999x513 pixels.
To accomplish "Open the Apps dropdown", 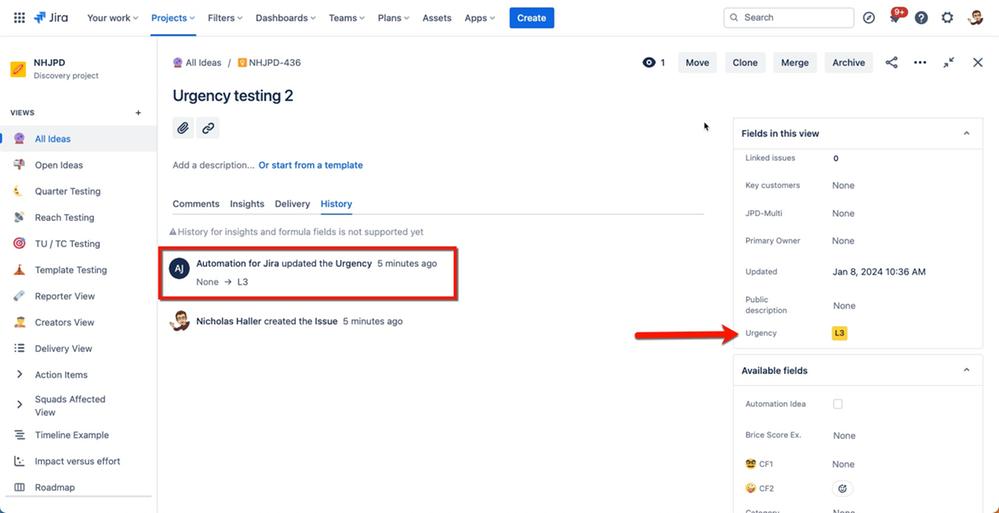I will pos(480,18).
